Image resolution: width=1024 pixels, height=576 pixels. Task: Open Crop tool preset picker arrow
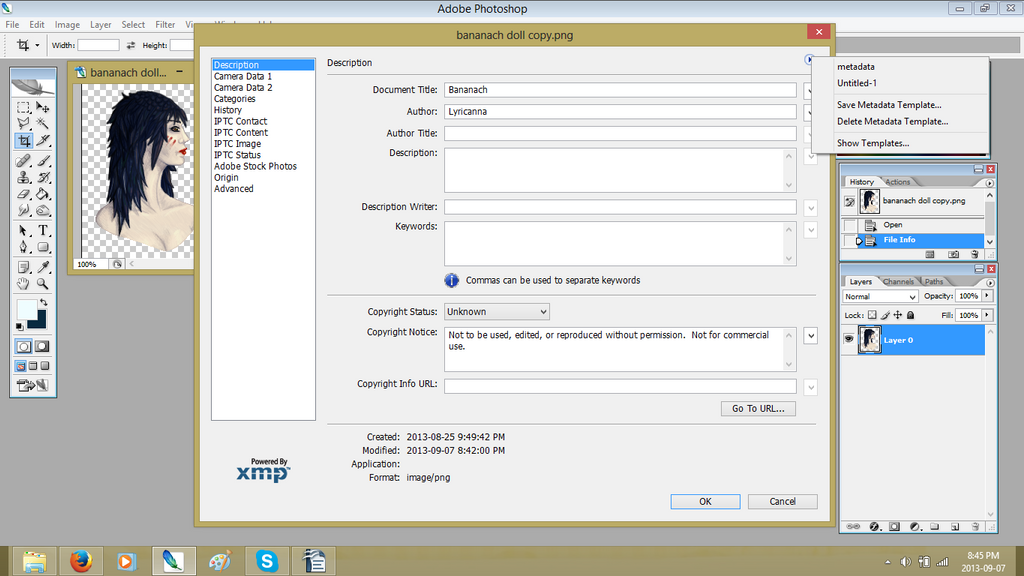(x=37, y=45)
